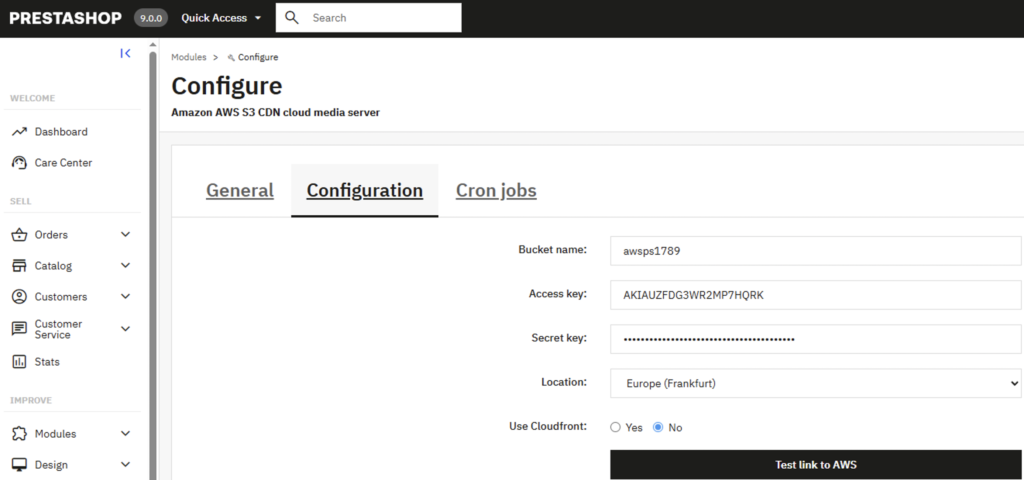Focus the Secret key field
The width and height of the screenshot is (1024, 480).
[816, 339]
